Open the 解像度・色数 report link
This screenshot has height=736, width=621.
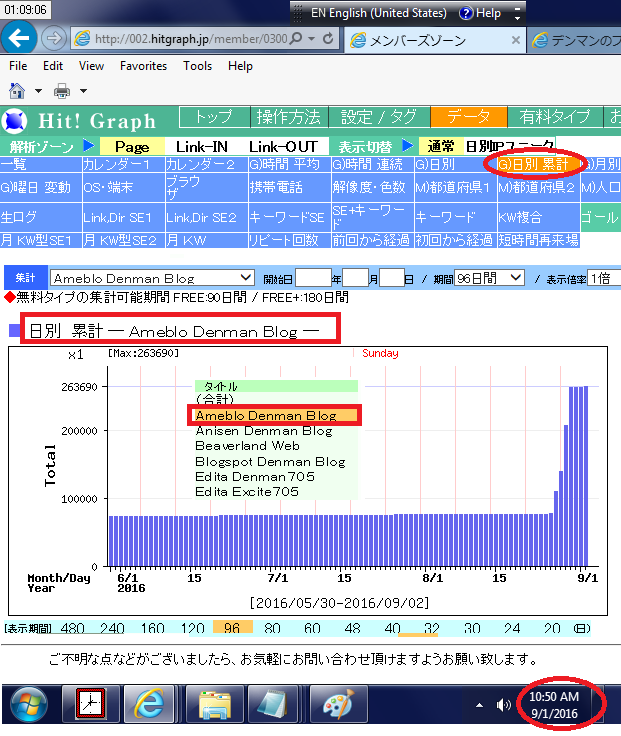[373, 187]
